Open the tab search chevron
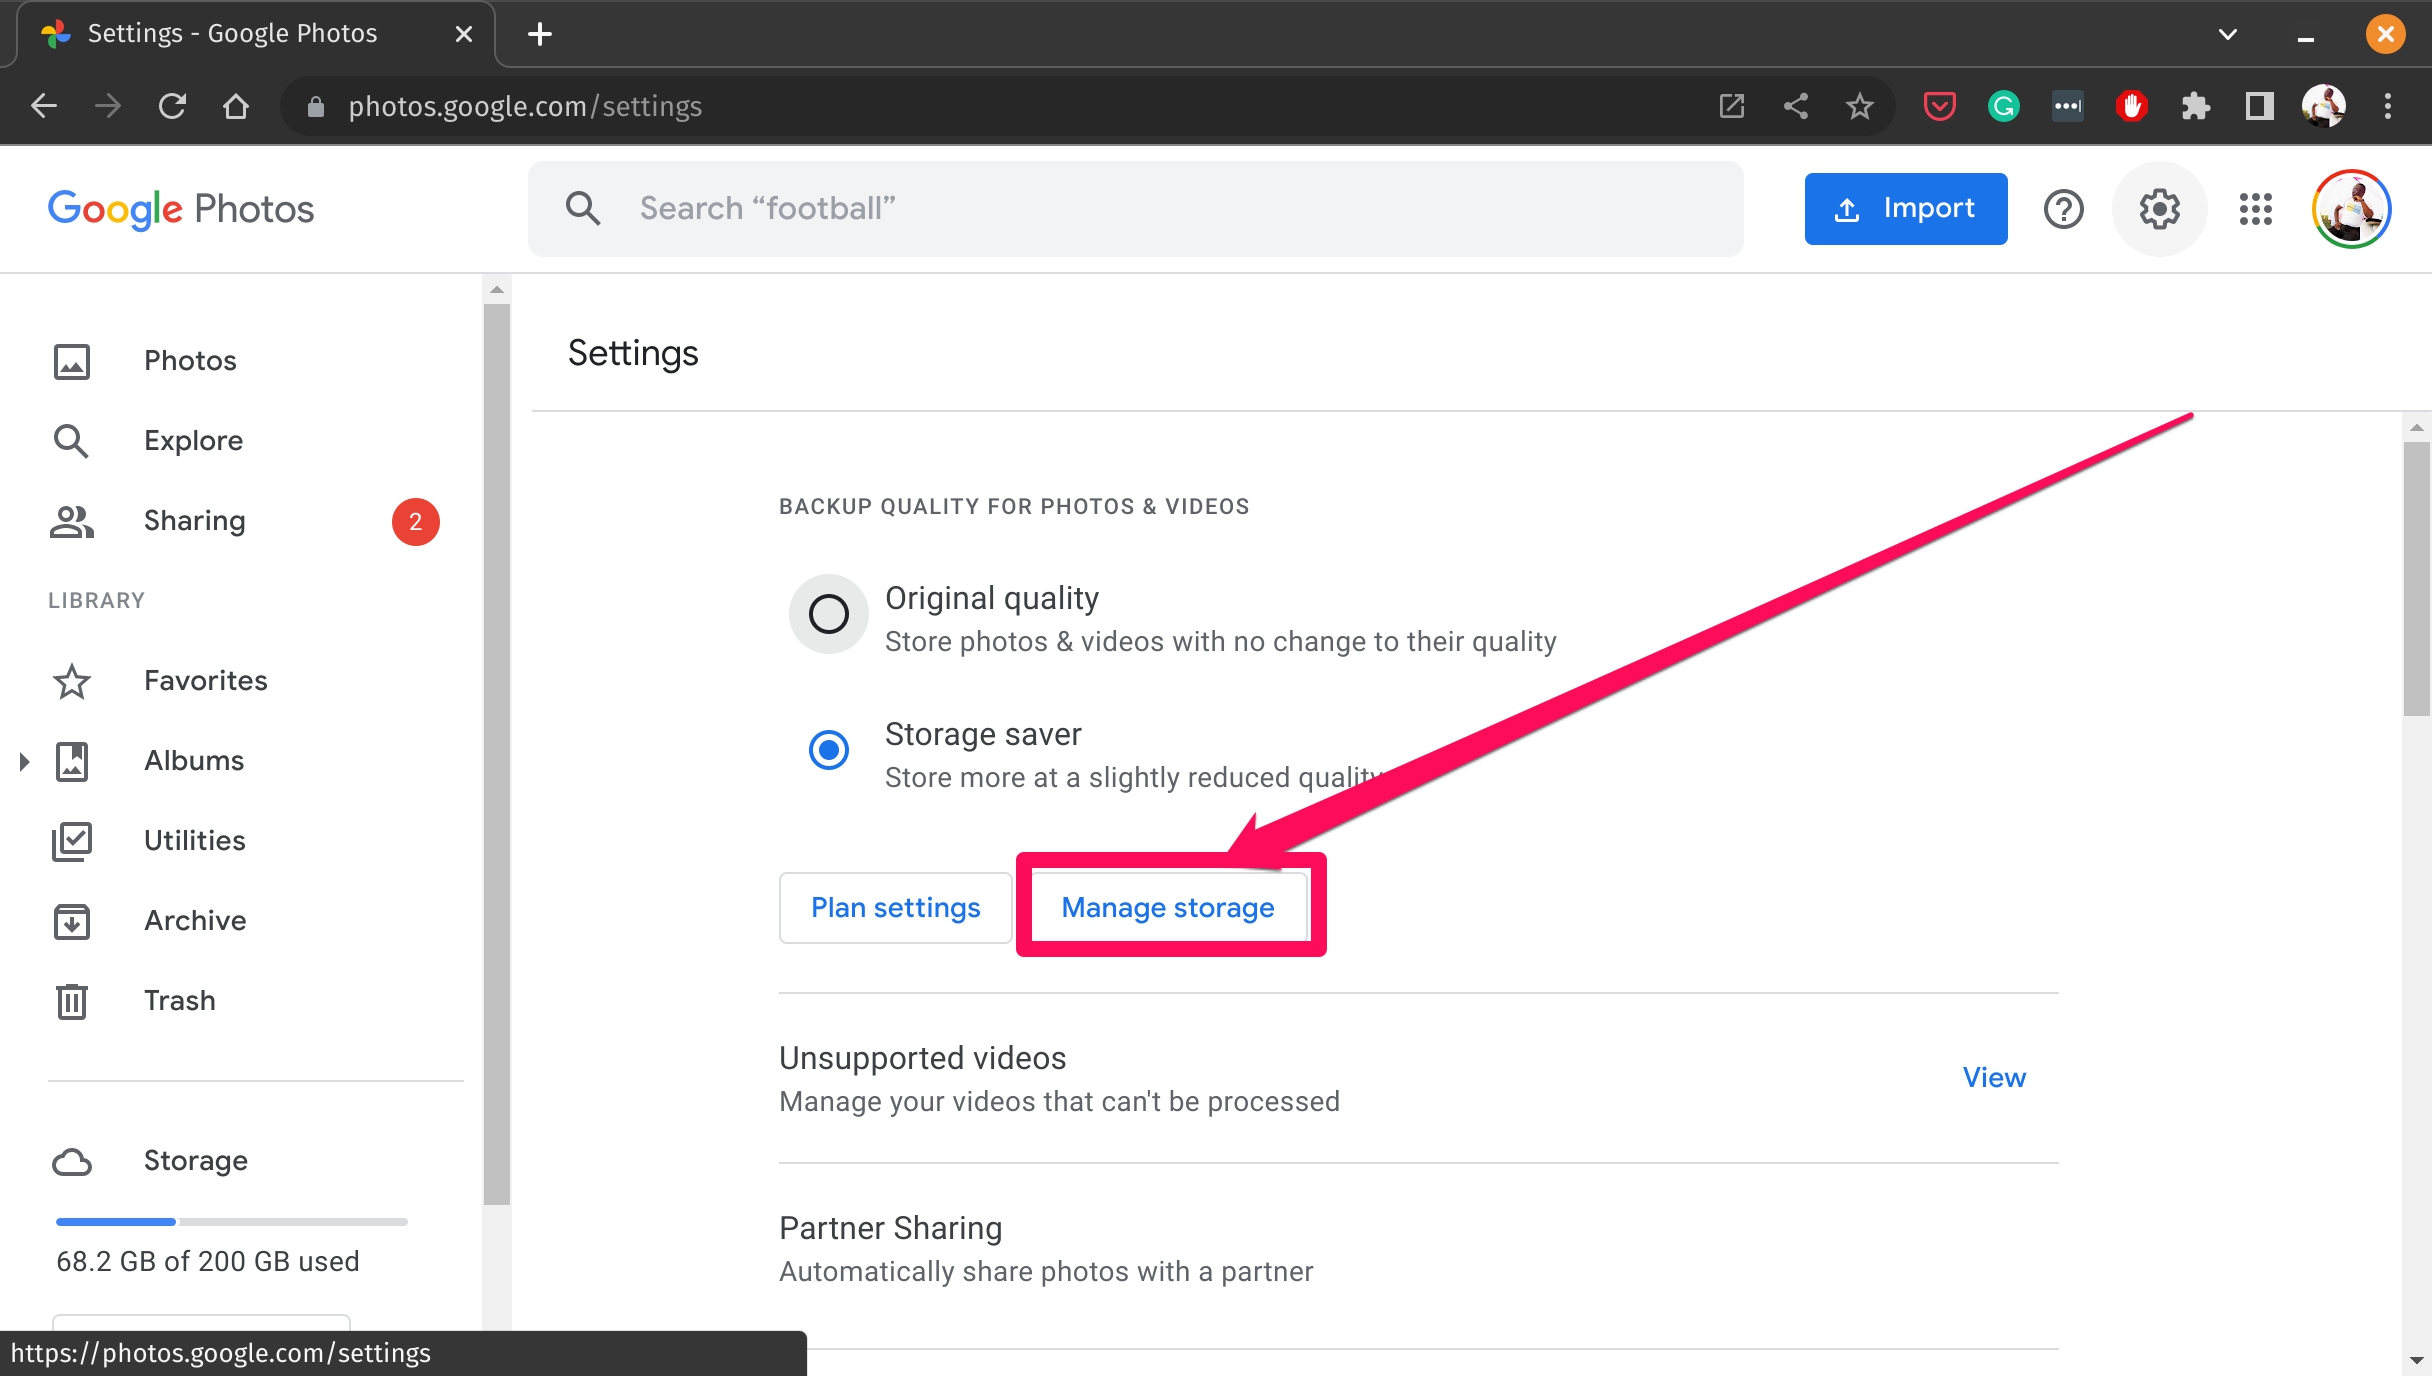 (2228, 34)
